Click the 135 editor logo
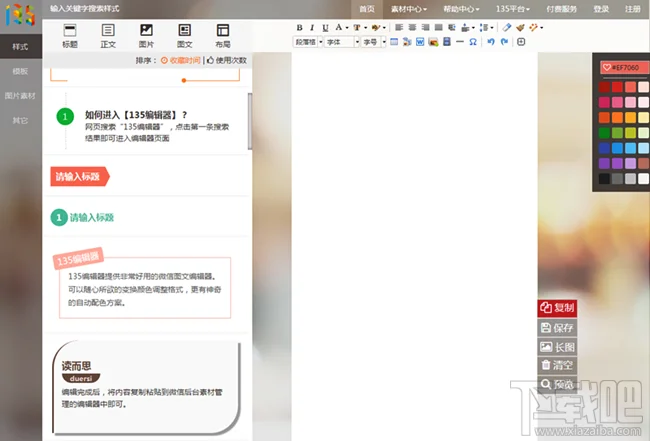 tap(20, 15)
